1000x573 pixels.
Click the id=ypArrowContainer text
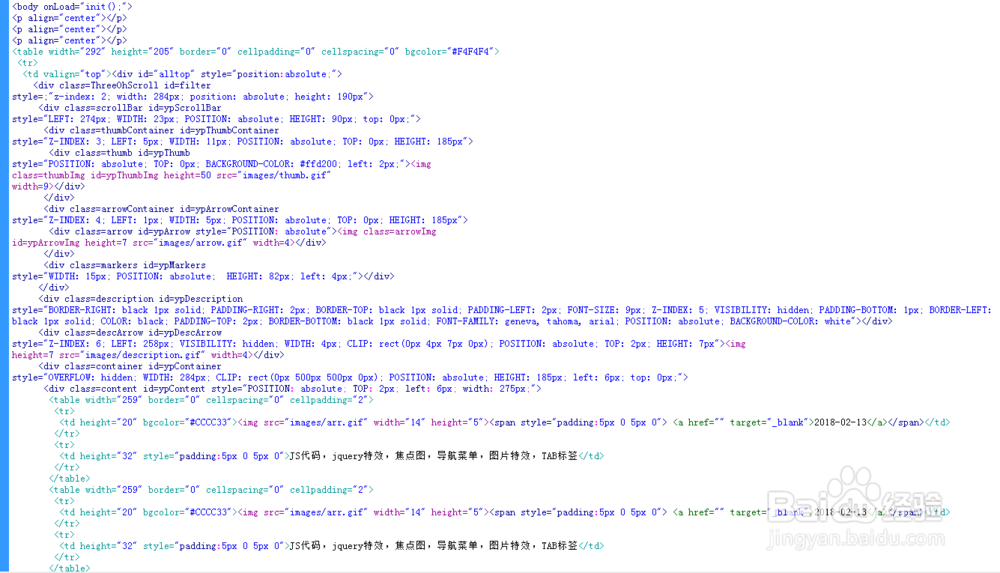(x=229, y=209)
